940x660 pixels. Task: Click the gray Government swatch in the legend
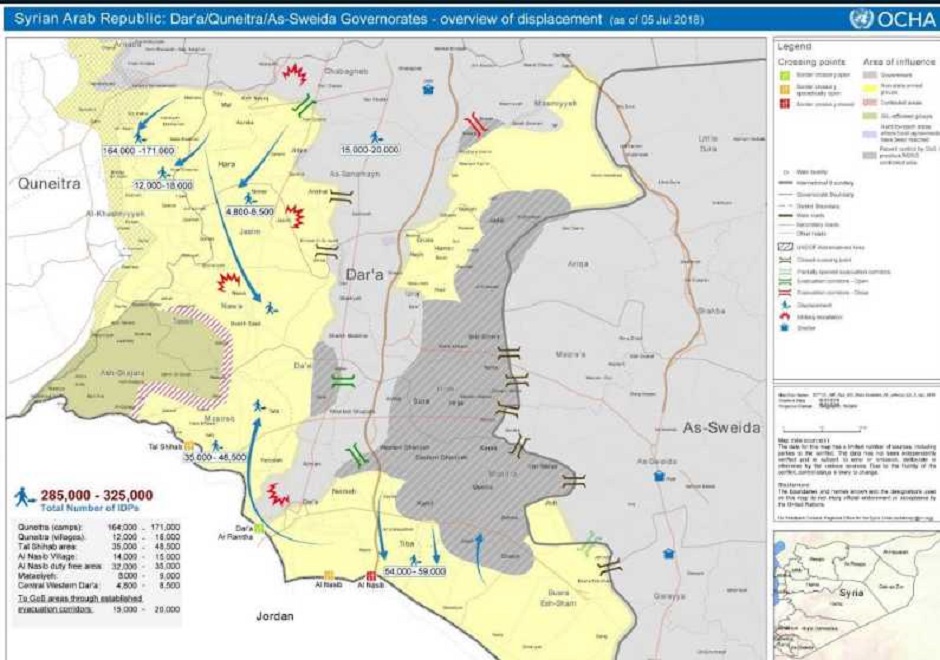(868, 74)
